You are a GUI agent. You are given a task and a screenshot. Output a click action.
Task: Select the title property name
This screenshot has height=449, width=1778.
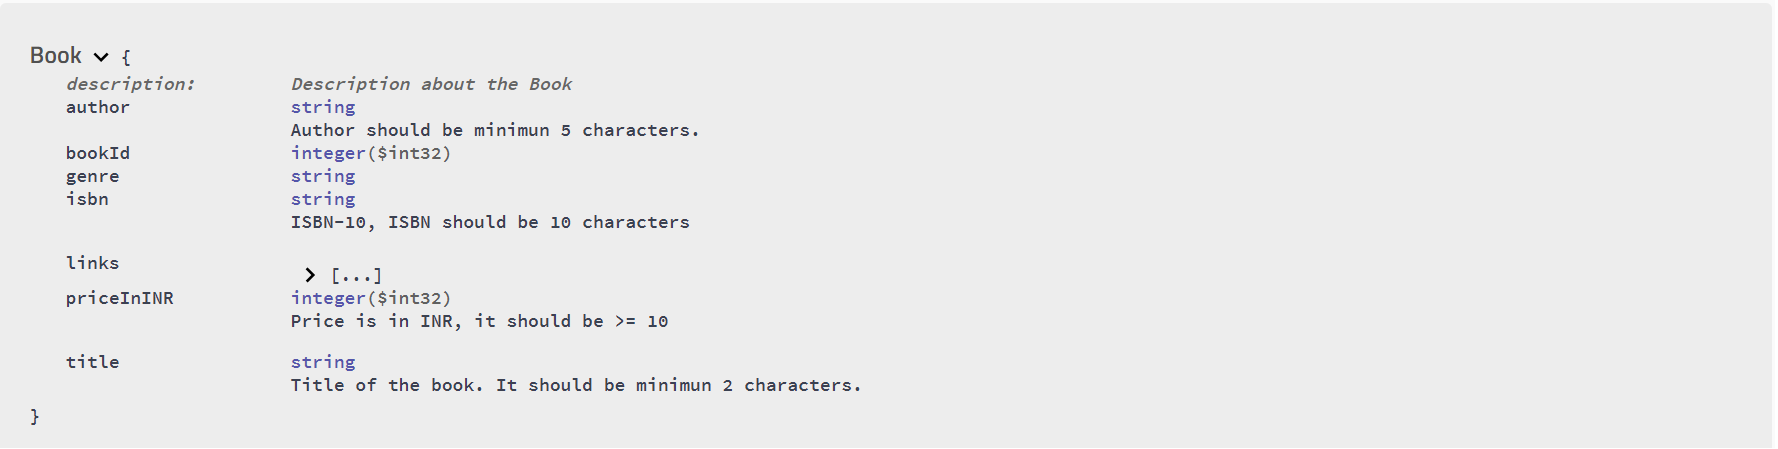(92, 362)
